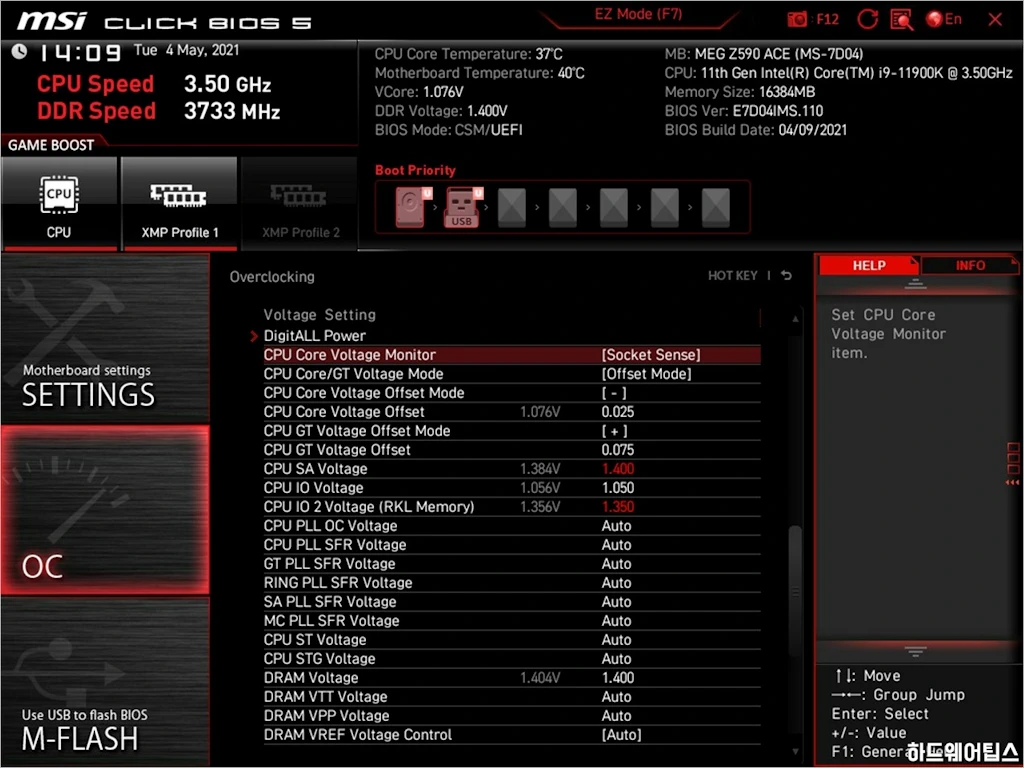This screenshot has width=1024, height=768.
Task: Select MC PLL SFR Voltage row
Action: point(512,620)
